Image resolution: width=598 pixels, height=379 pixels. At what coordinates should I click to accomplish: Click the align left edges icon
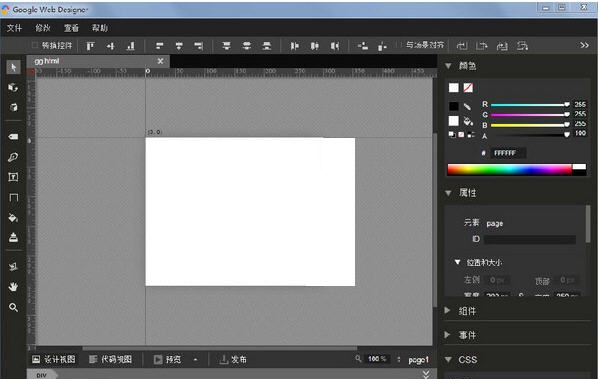coord(159,46)
